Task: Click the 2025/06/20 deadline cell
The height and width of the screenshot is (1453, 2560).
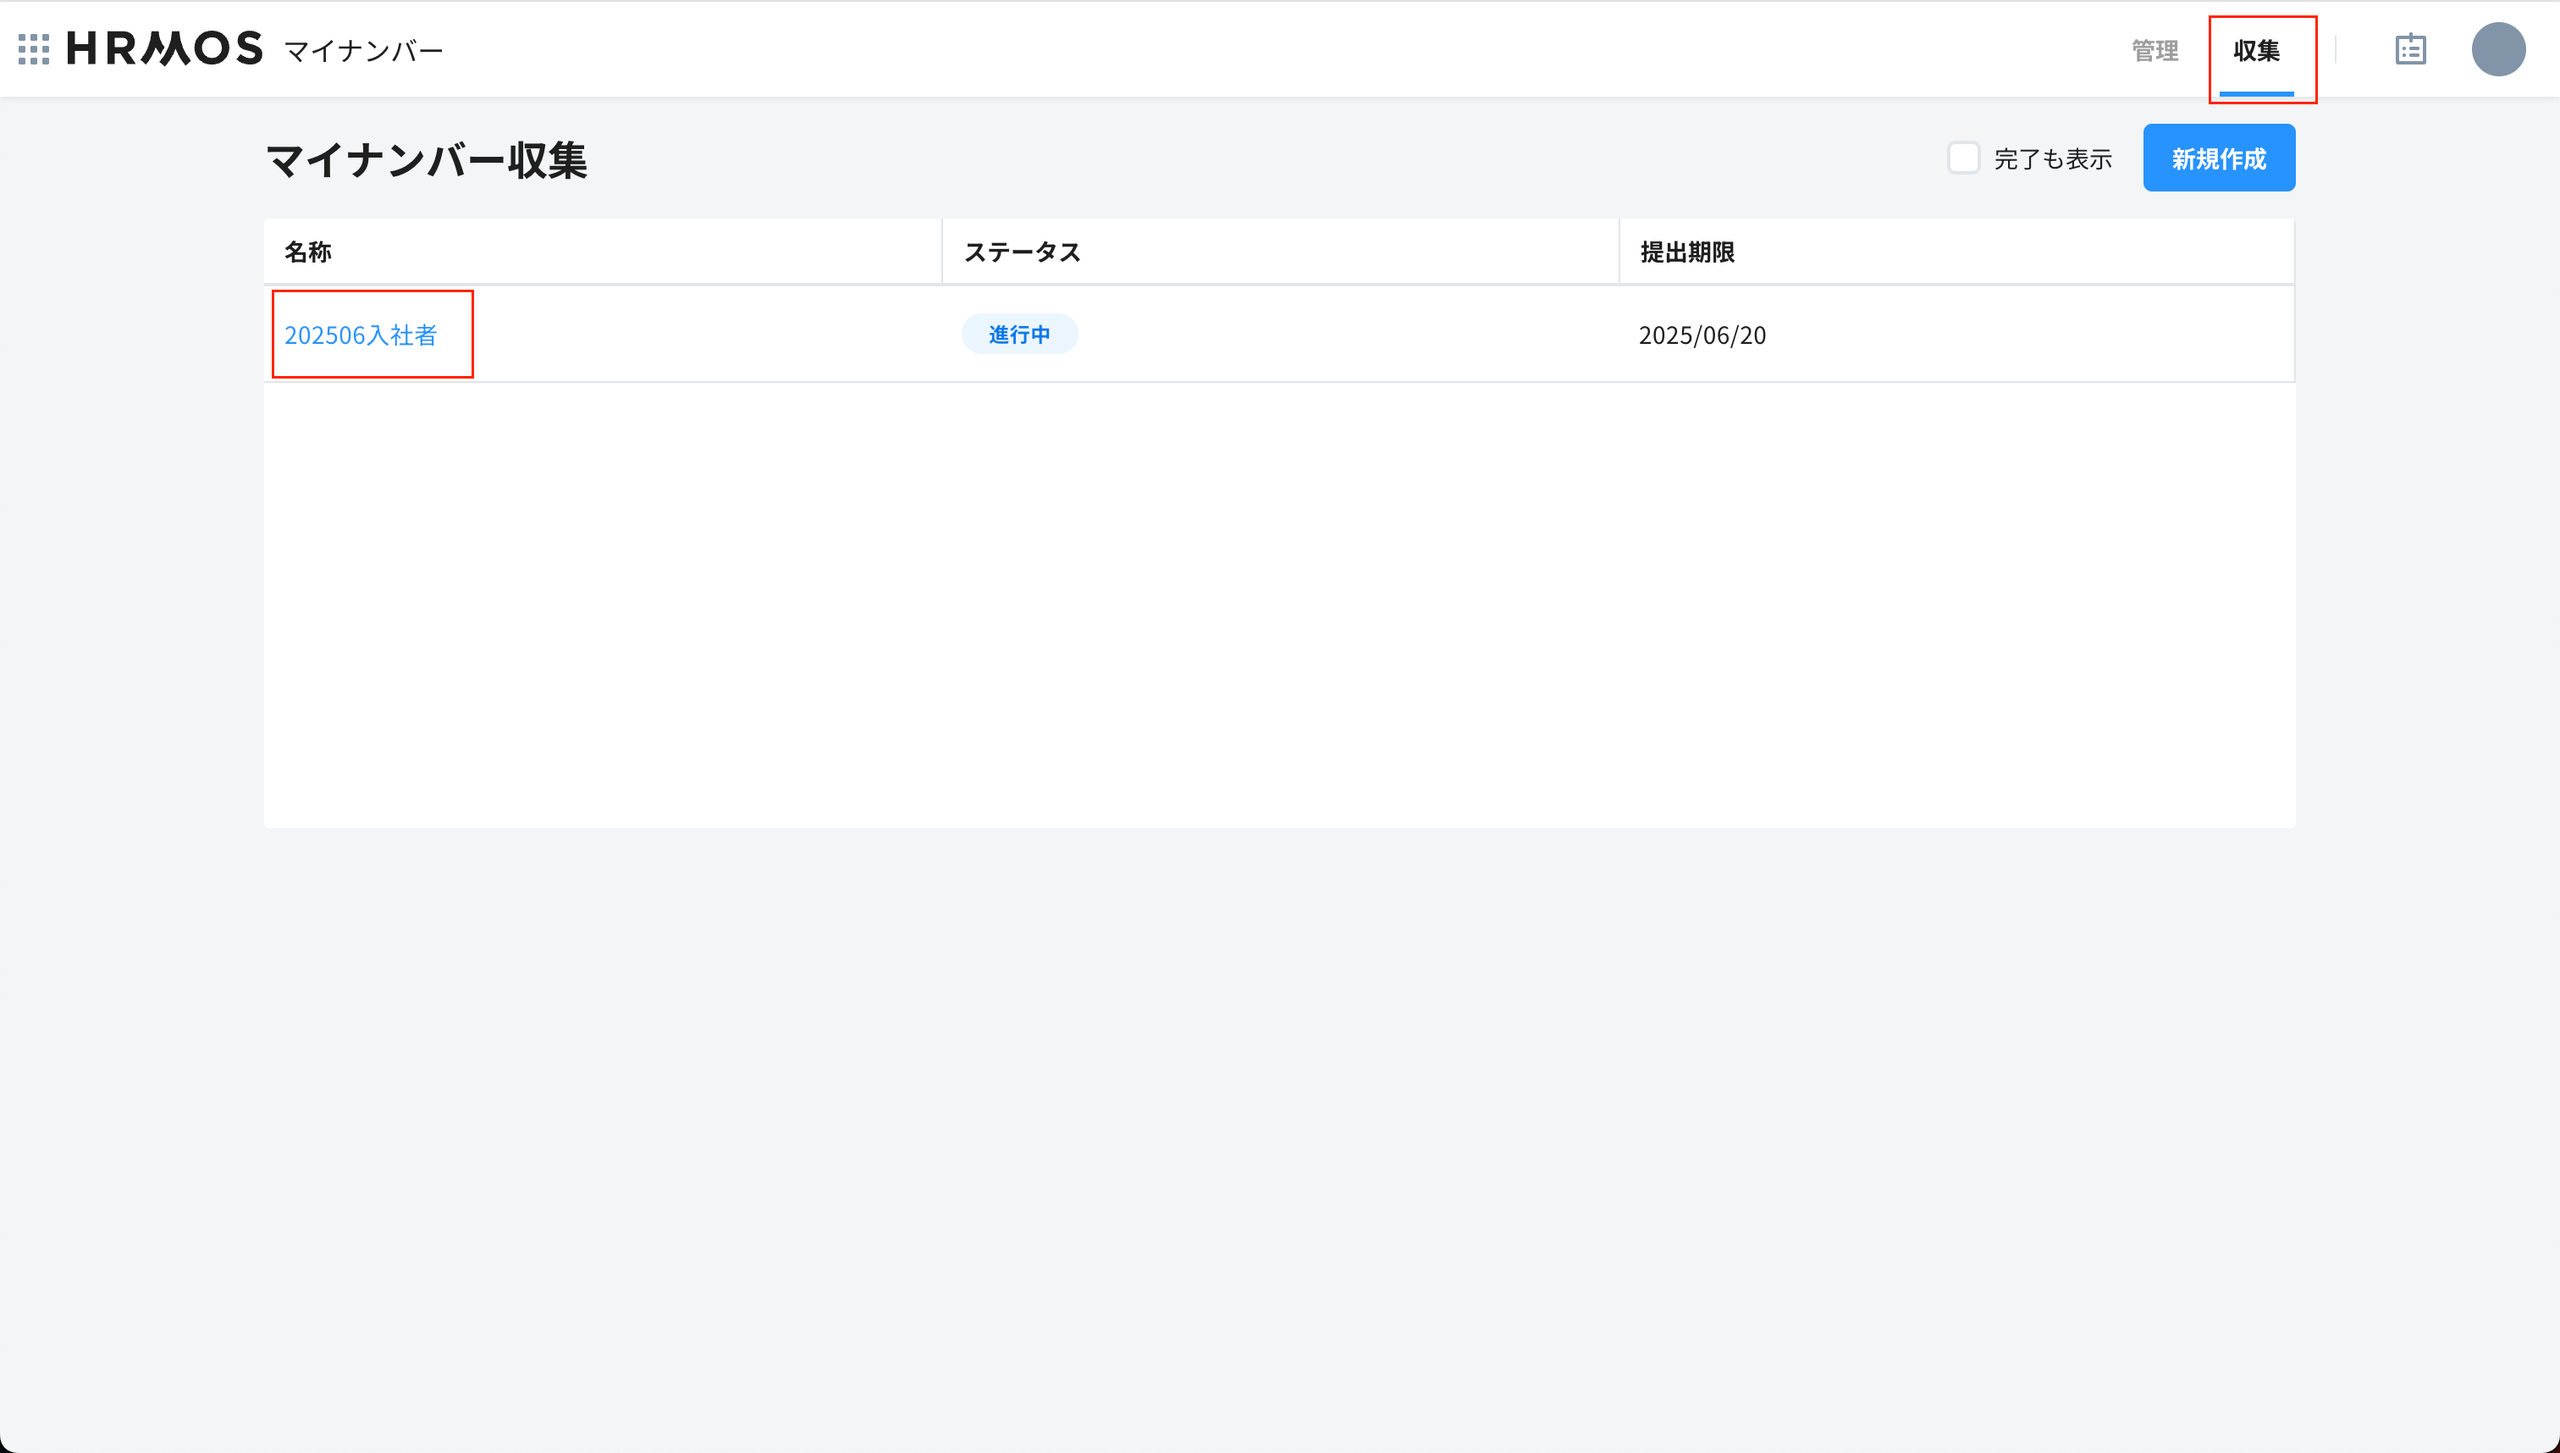Action: coord(1702,335)
